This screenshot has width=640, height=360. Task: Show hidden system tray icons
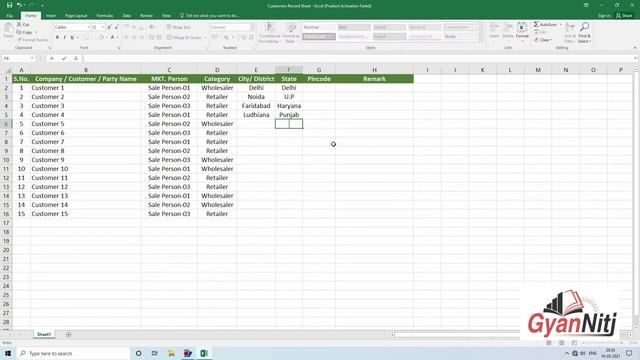[567, 353]
